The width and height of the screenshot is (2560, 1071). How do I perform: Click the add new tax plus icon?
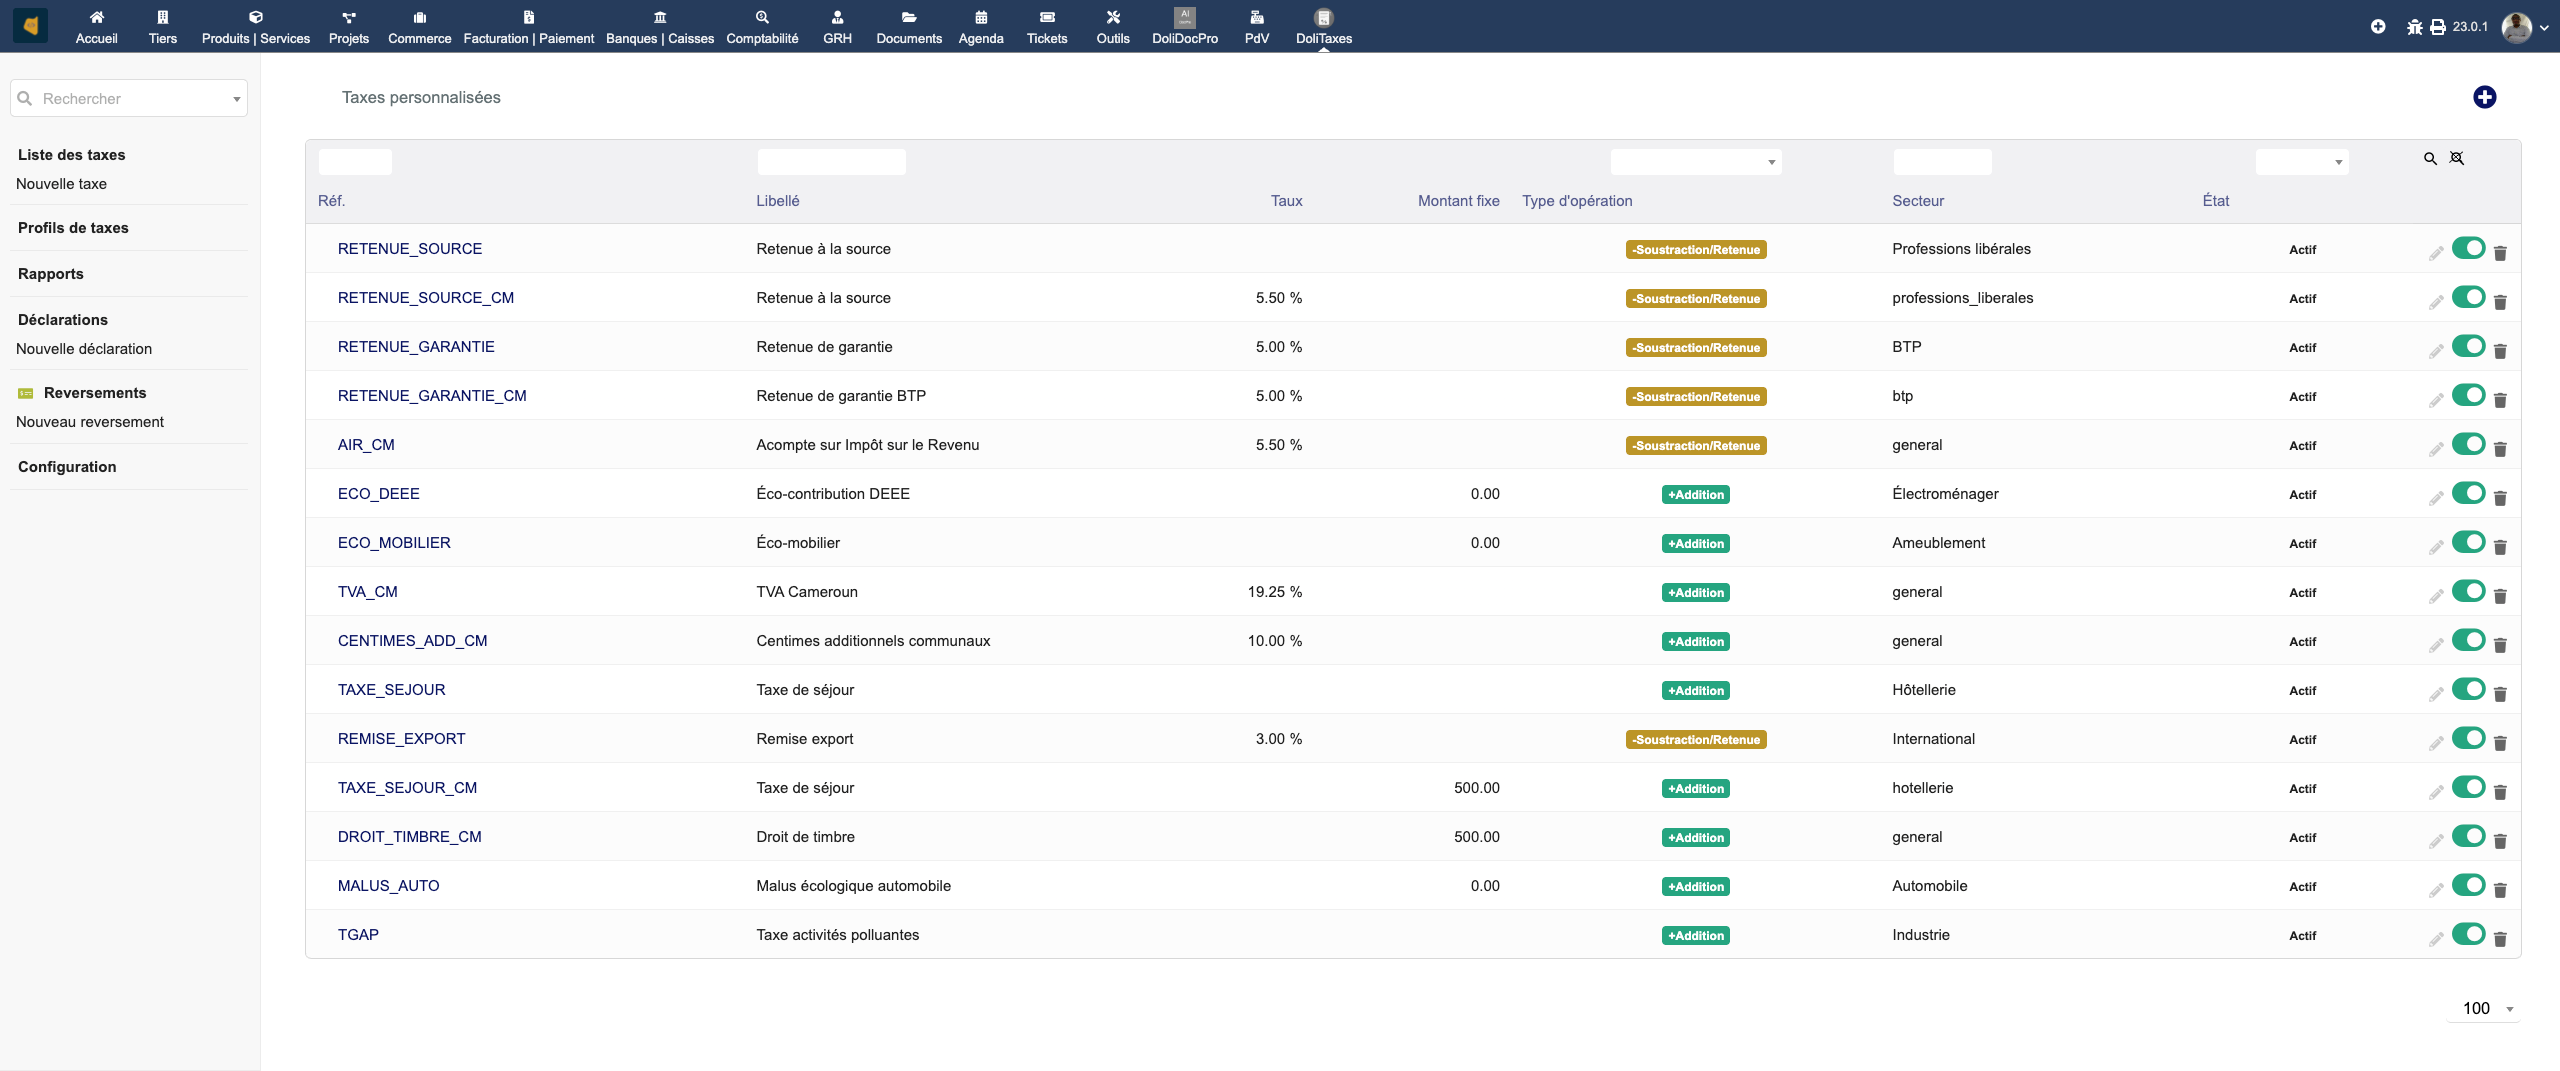click(x=2484, y=97)
